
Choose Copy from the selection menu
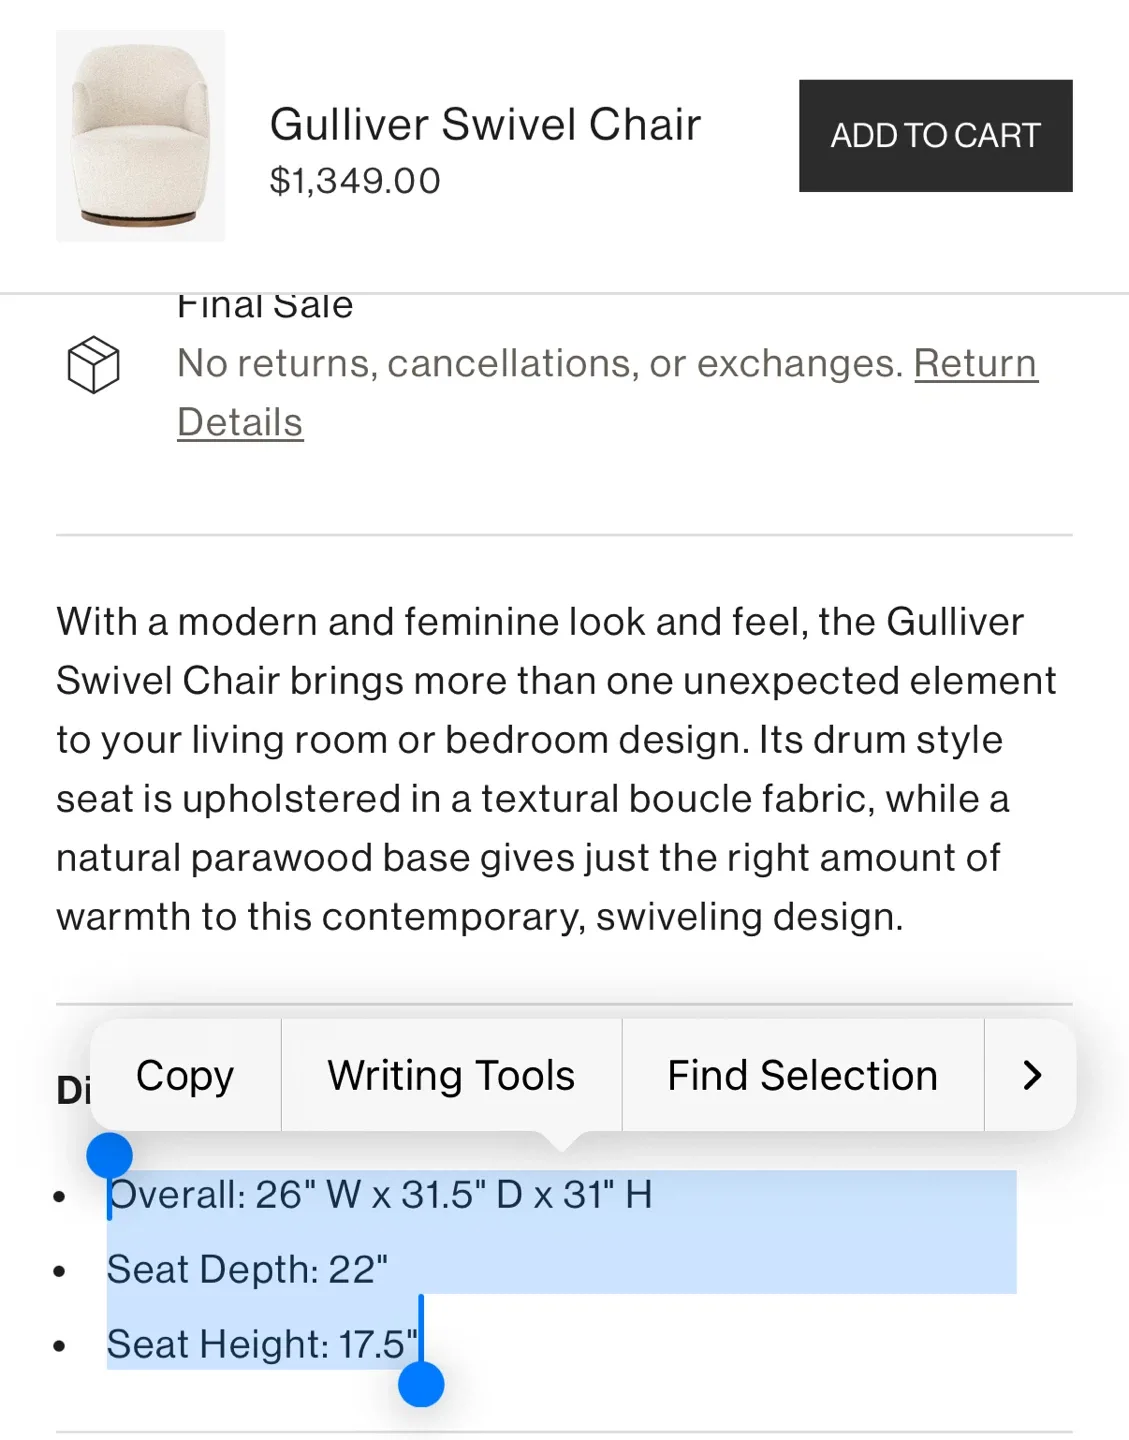point(185,1076)
